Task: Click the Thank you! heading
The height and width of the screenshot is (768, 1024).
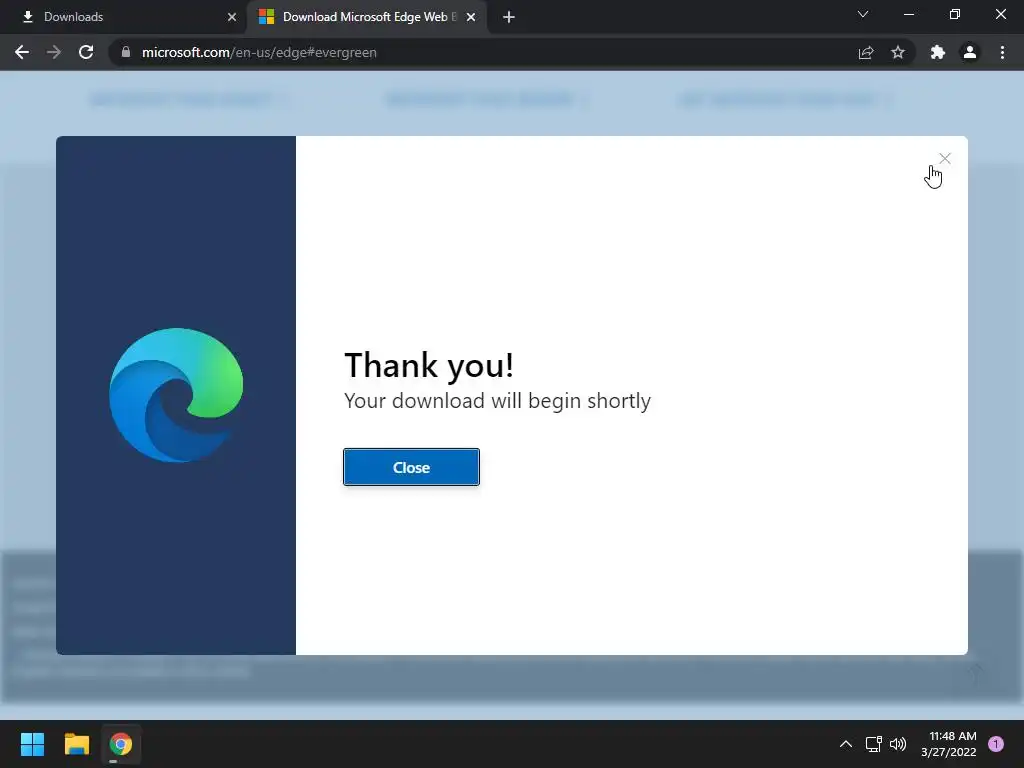Action: (x=429, y=365)
